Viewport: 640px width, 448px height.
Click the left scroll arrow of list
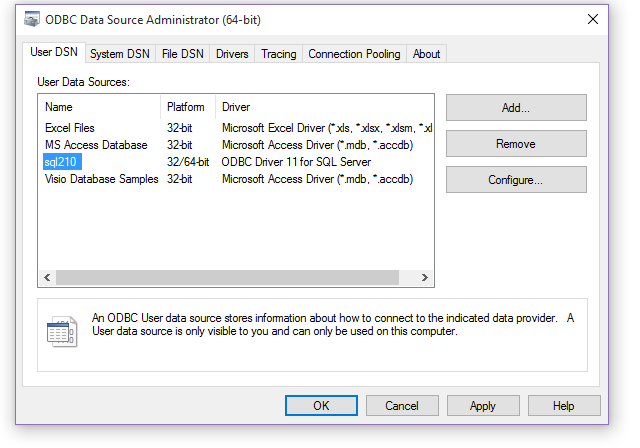tap(47, 277)
